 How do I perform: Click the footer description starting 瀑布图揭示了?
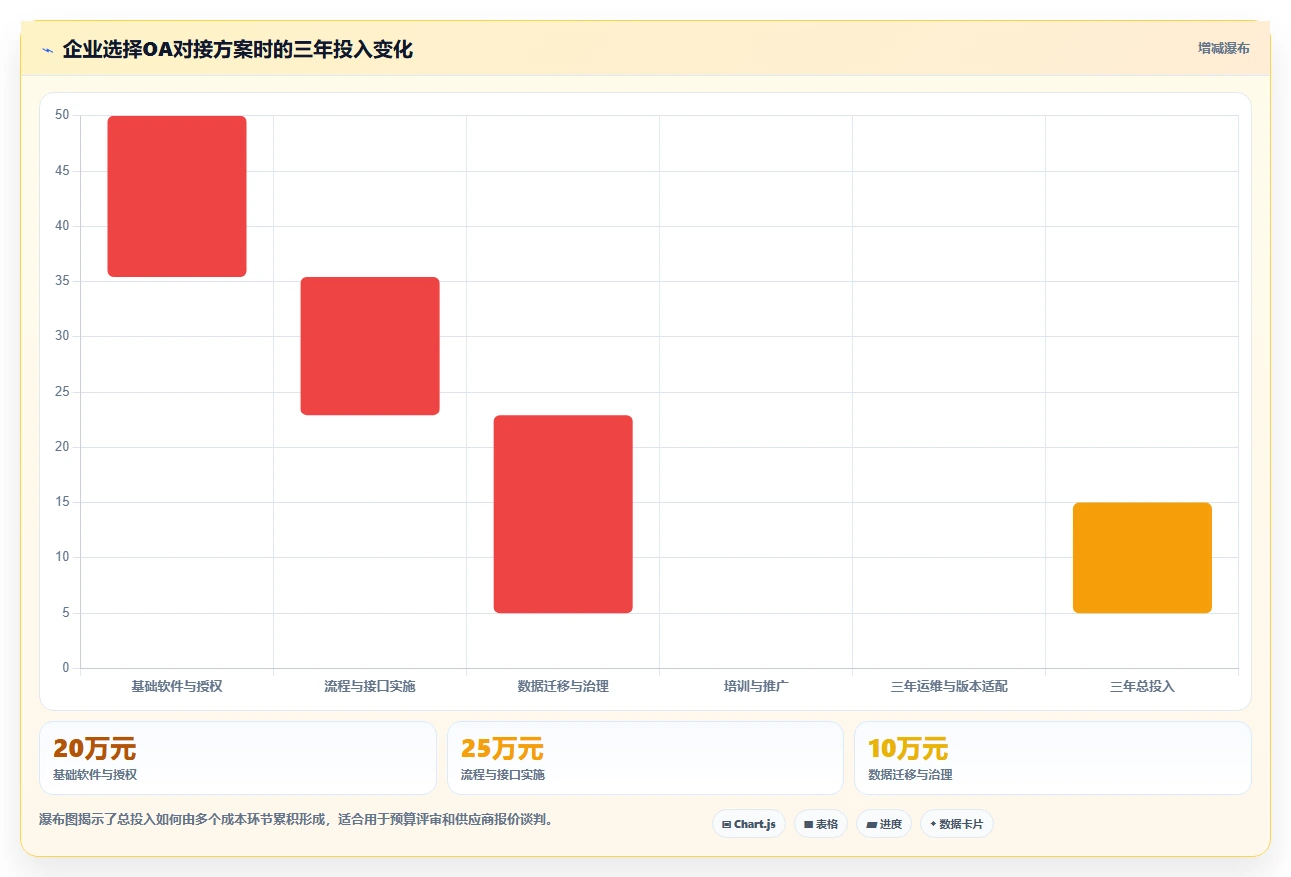[x=296, y=820]
